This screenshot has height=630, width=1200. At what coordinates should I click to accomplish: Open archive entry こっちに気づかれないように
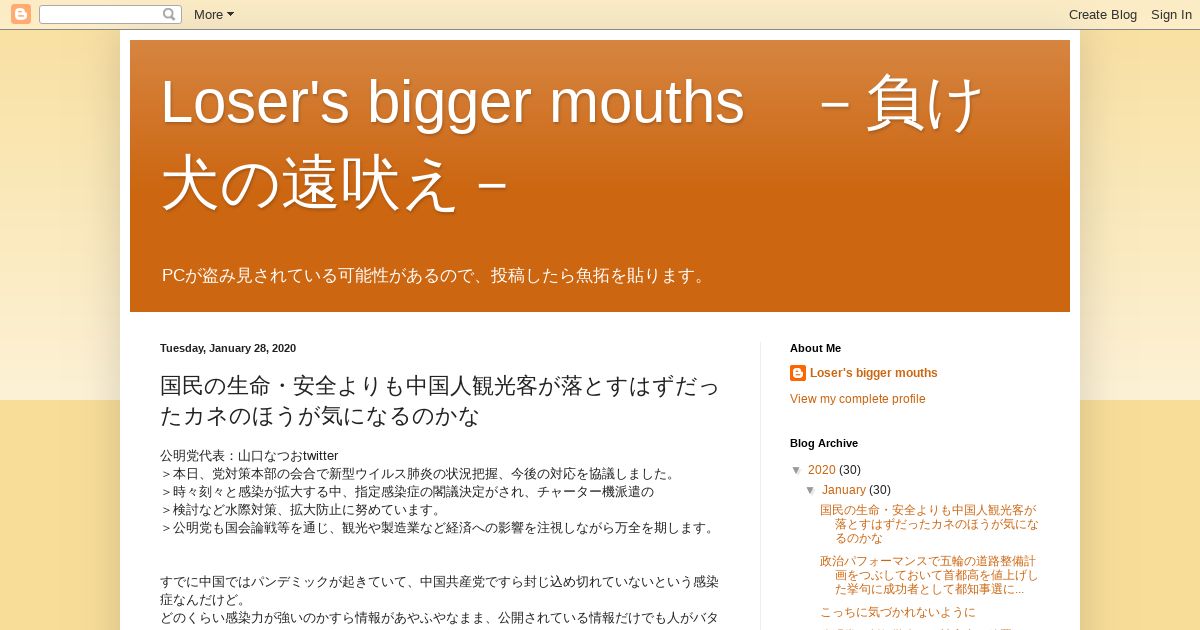pyautogui.click(x=898, y=612)
